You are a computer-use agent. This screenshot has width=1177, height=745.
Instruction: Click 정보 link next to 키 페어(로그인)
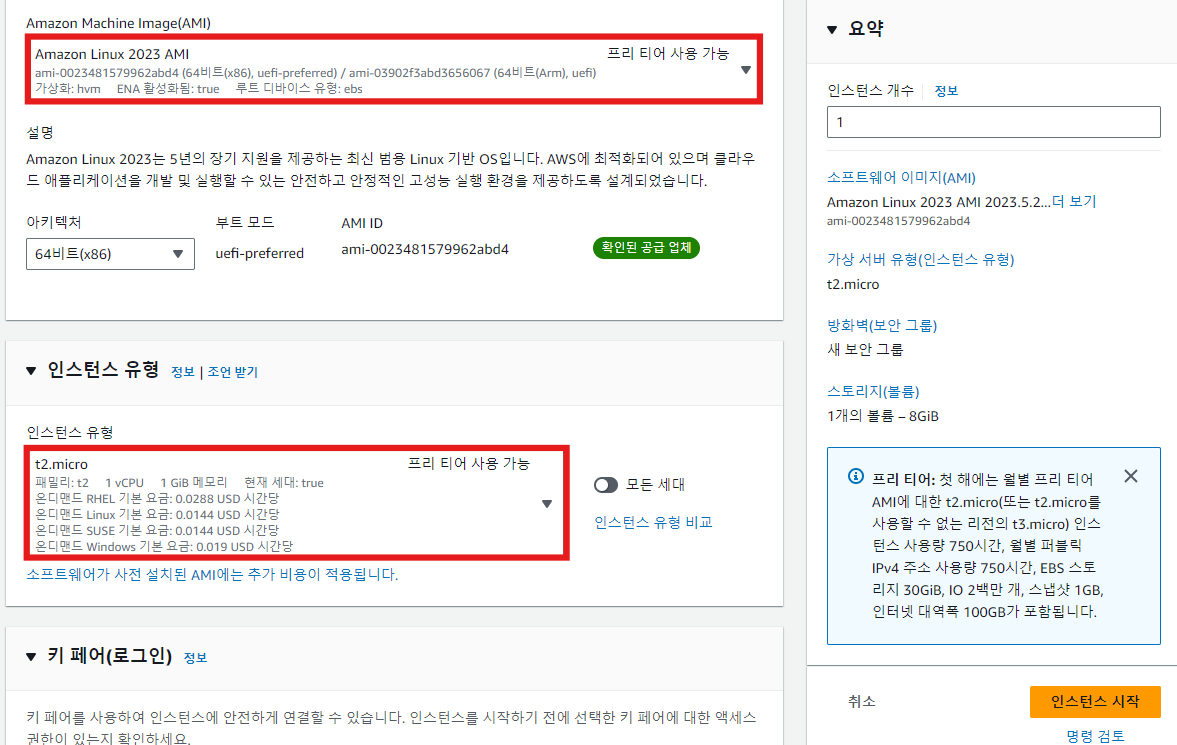[195, 658]
